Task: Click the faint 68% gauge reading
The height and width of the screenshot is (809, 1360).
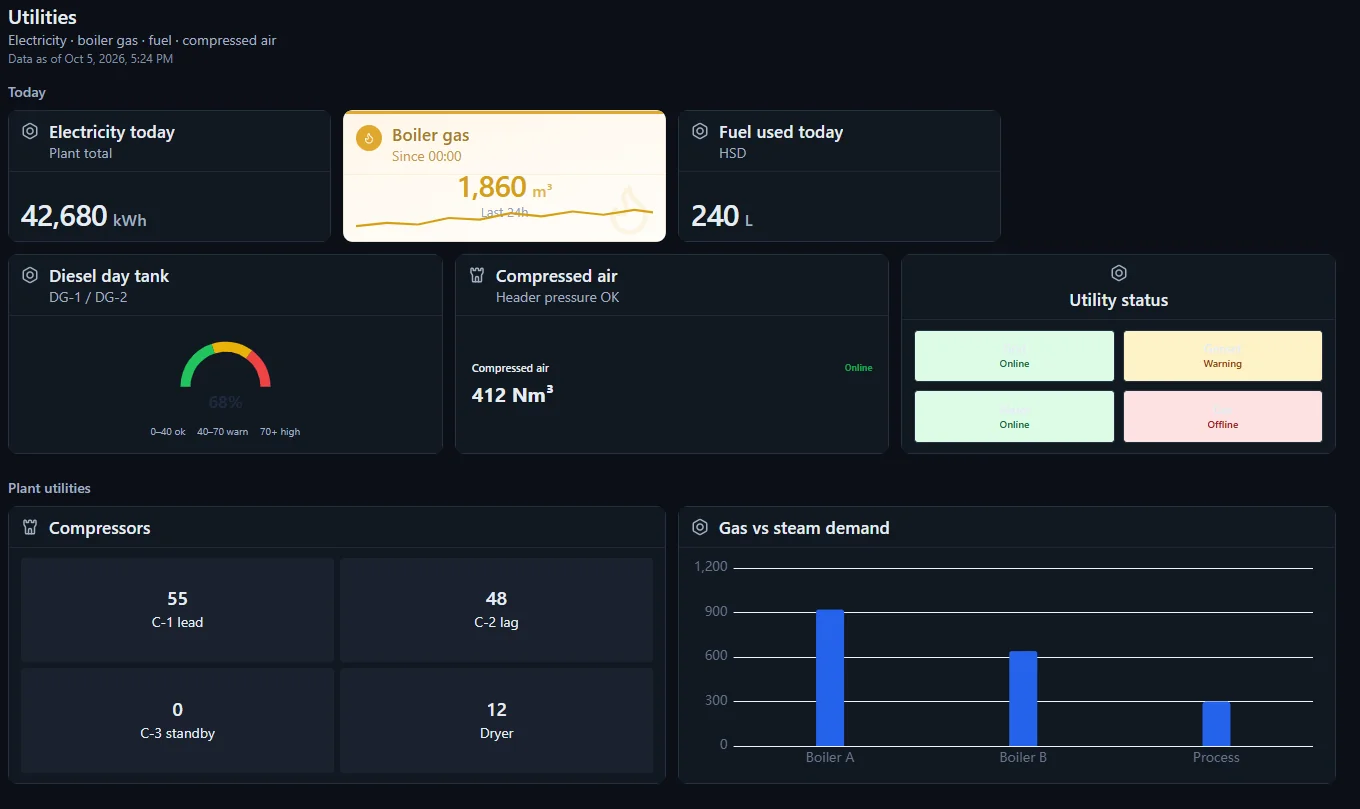Action: [x=226, y=402]
